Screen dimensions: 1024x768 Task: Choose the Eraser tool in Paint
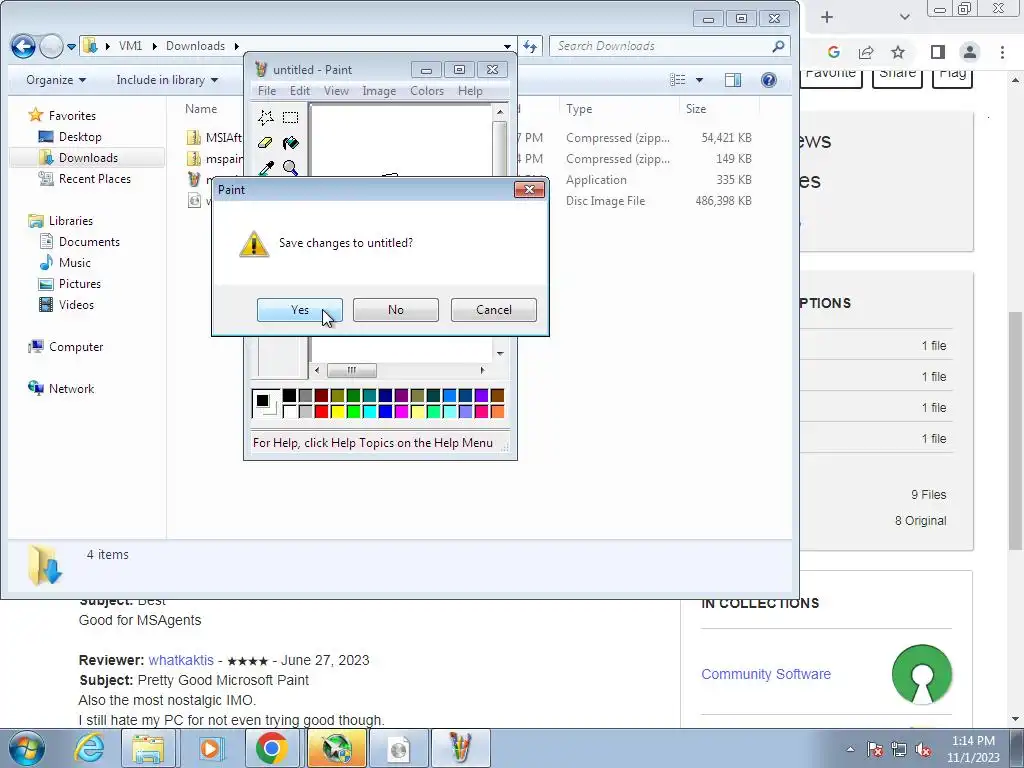click(265, 142)
